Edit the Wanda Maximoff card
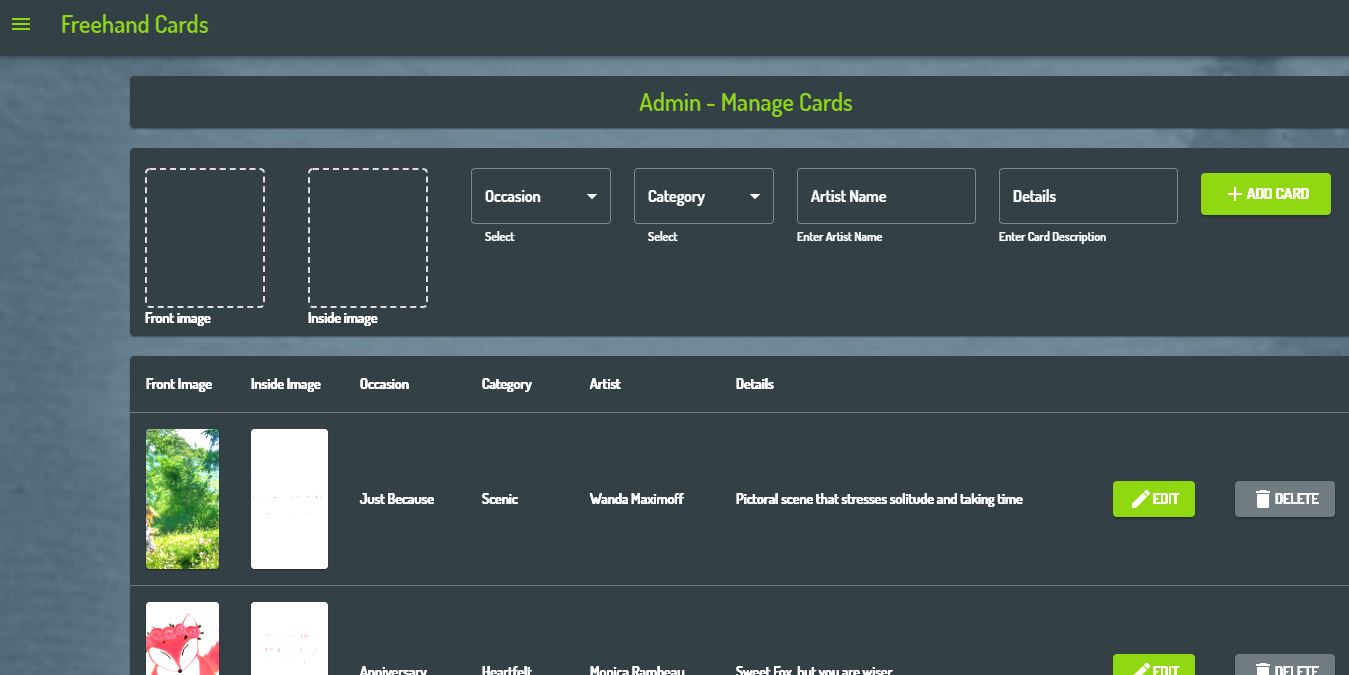The height and width of the screenshot is (675, 1349). [1153, 499]
